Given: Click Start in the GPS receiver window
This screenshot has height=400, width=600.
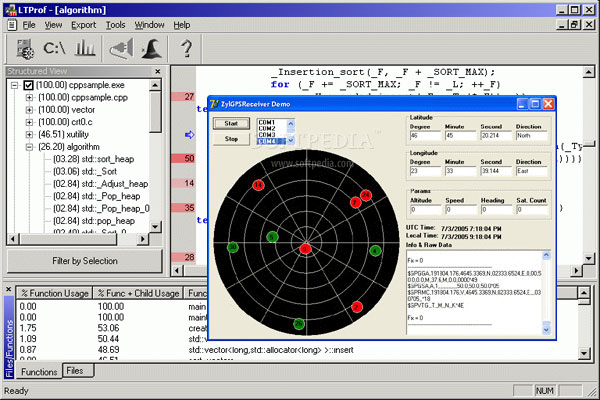Looking at the screenshot, I should point(231,123).
